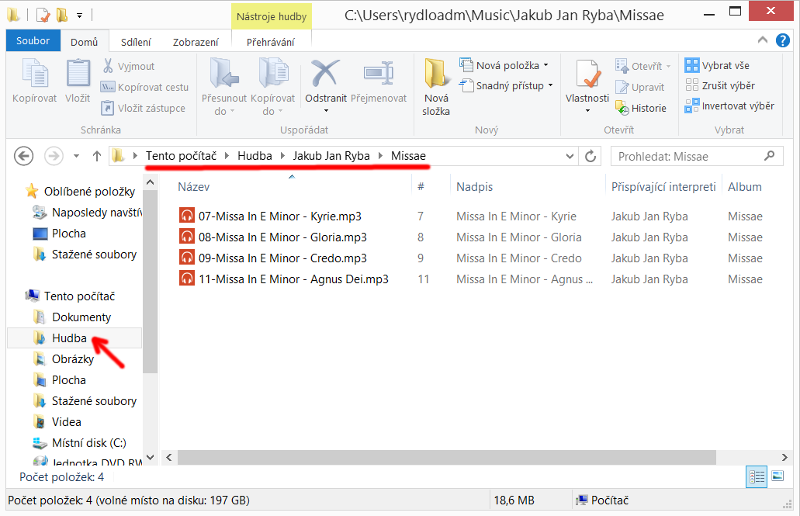Click the Vložit paste icon
Screen dimensions: 800x516
[x=77, y=76]
